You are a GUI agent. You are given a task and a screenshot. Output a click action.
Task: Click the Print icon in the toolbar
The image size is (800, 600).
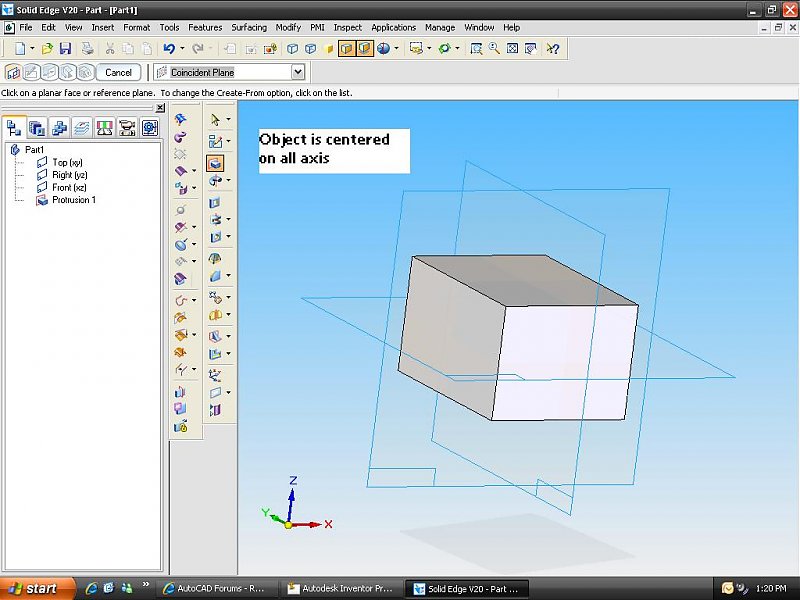[x=88, y=48]
